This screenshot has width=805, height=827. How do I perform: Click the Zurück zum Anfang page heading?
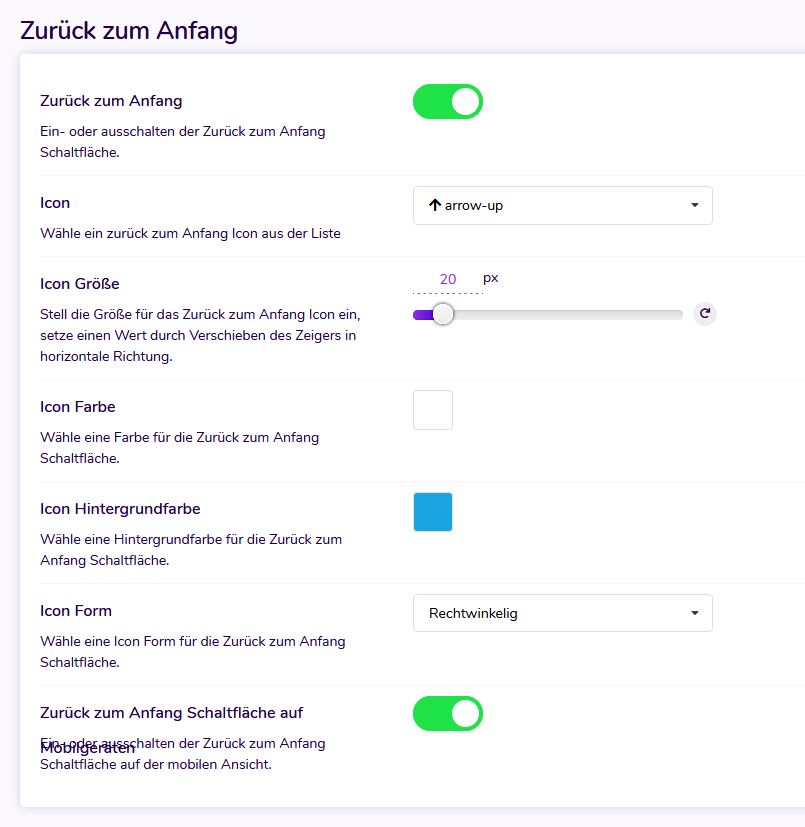tap(129, 30)
